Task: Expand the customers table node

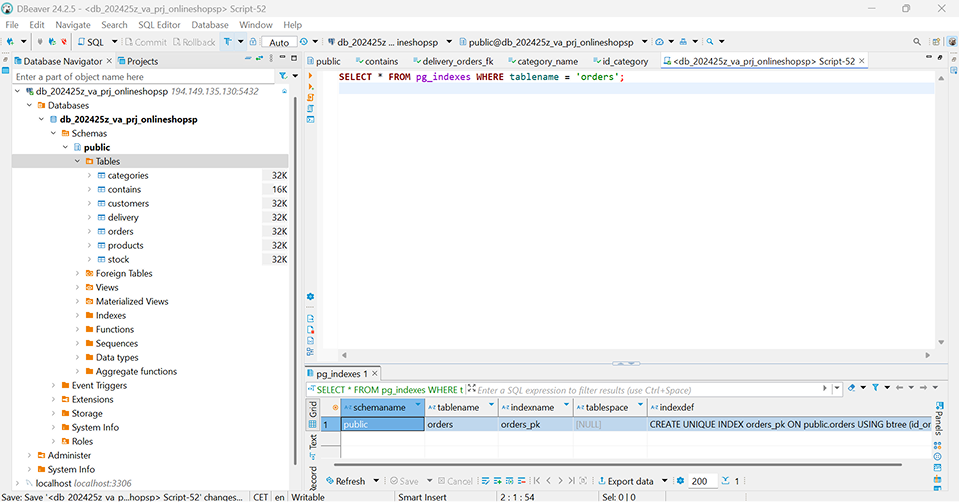Action: (89, 203)
